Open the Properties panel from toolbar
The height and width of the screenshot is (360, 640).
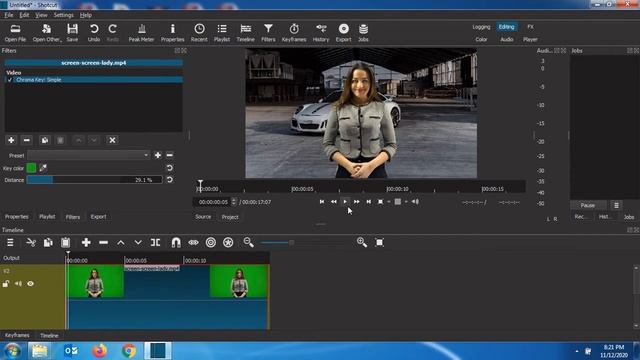(x=172, y=33)
